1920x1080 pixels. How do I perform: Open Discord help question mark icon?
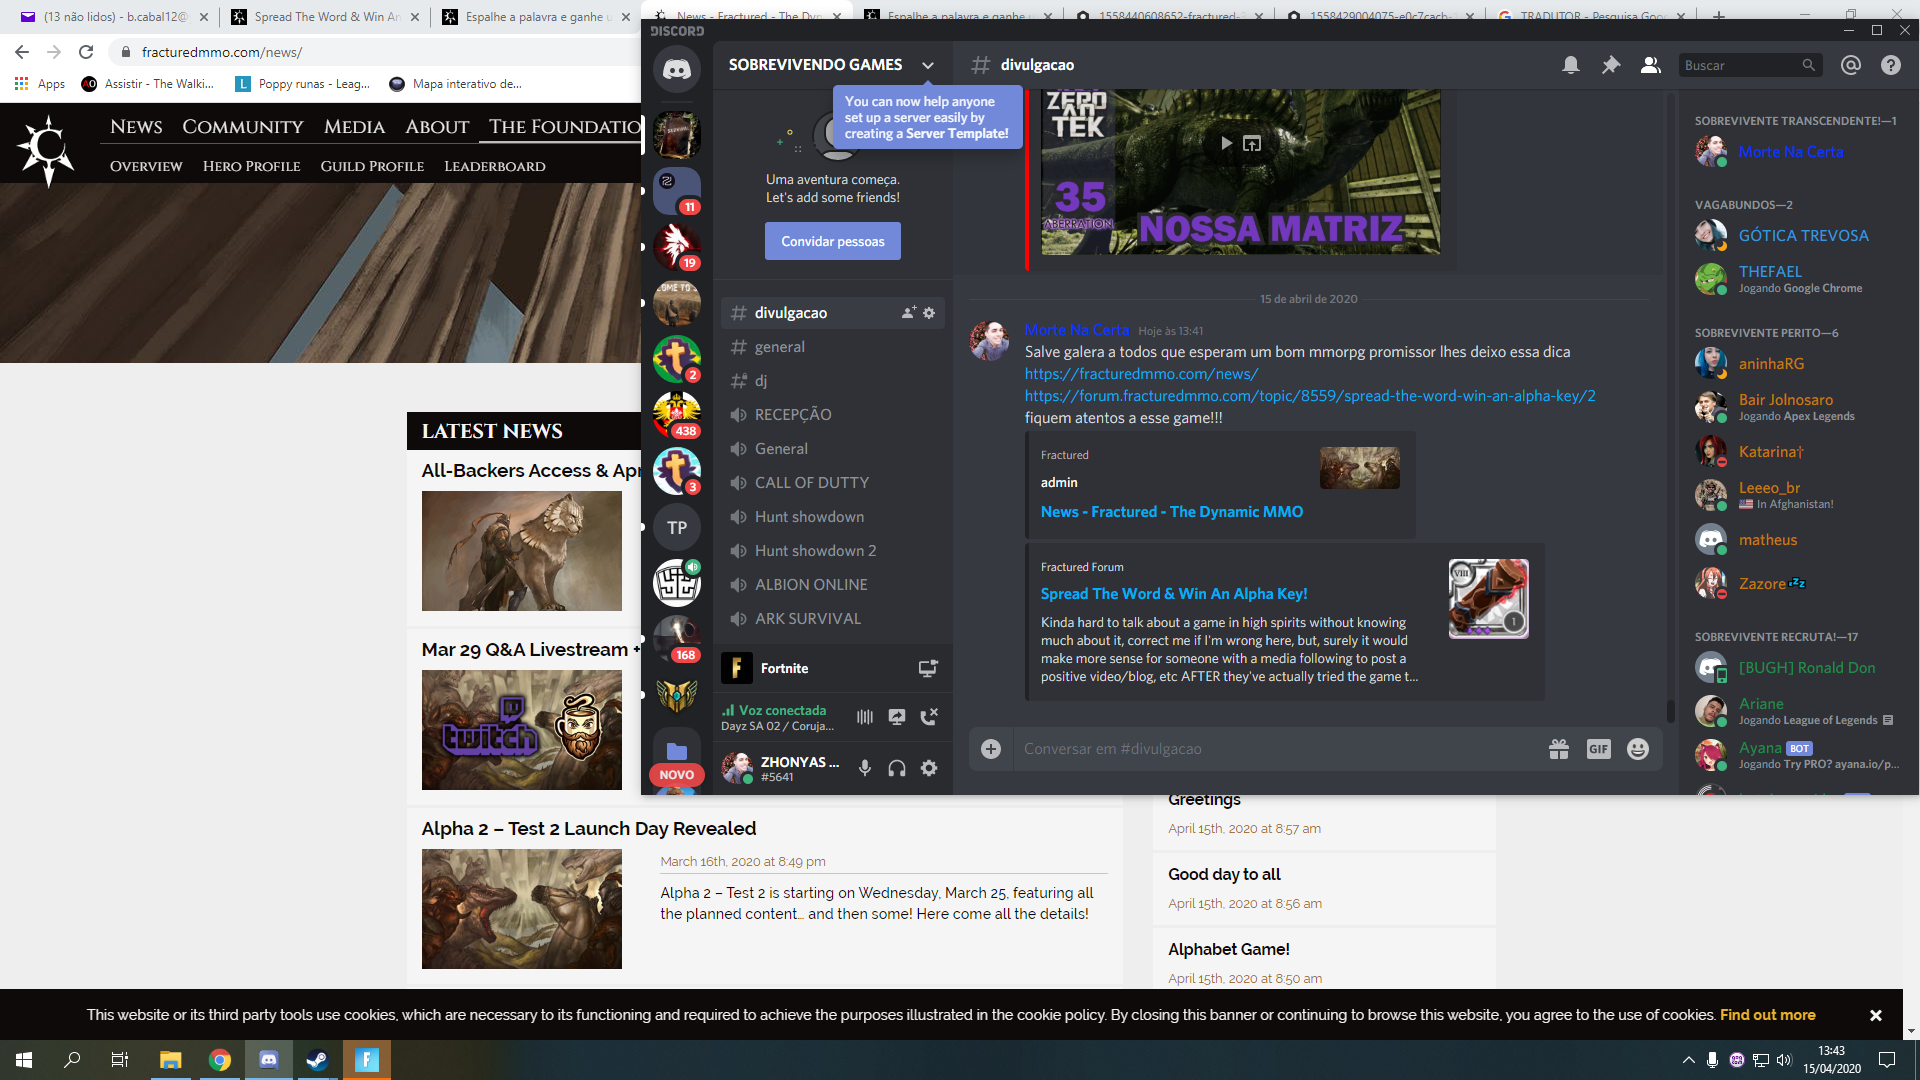[x=1890, y=65]
